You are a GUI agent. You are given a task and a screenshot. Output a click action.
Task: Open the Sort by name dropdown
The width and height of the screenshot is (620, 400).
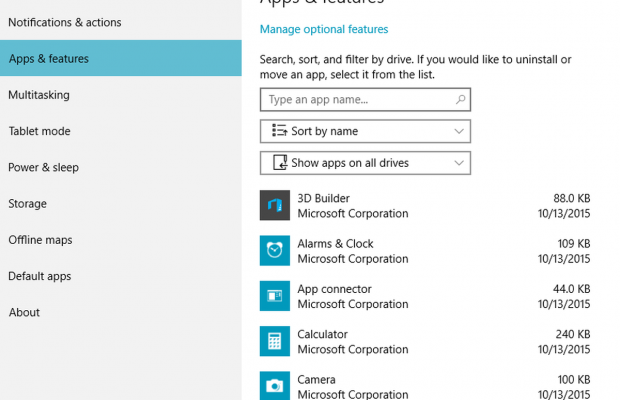(x=365, y=131)
